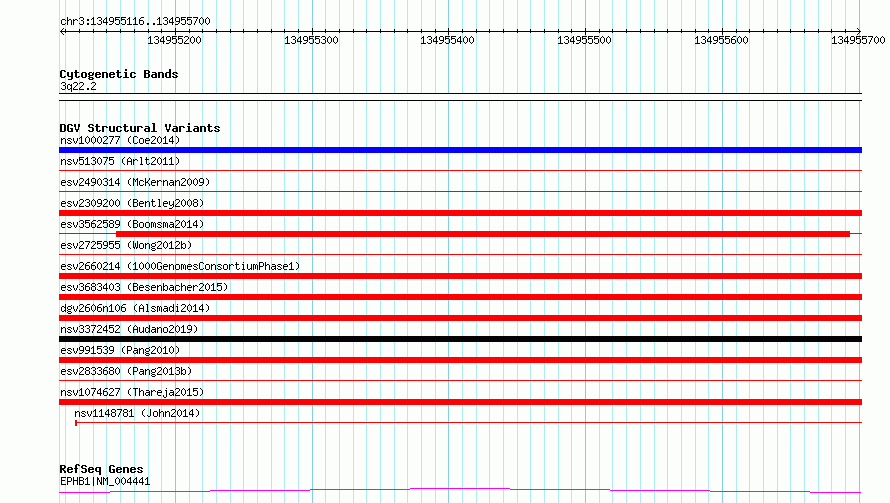
Task: Click the red esv2660214 variant bar
Action: point(460,276)
